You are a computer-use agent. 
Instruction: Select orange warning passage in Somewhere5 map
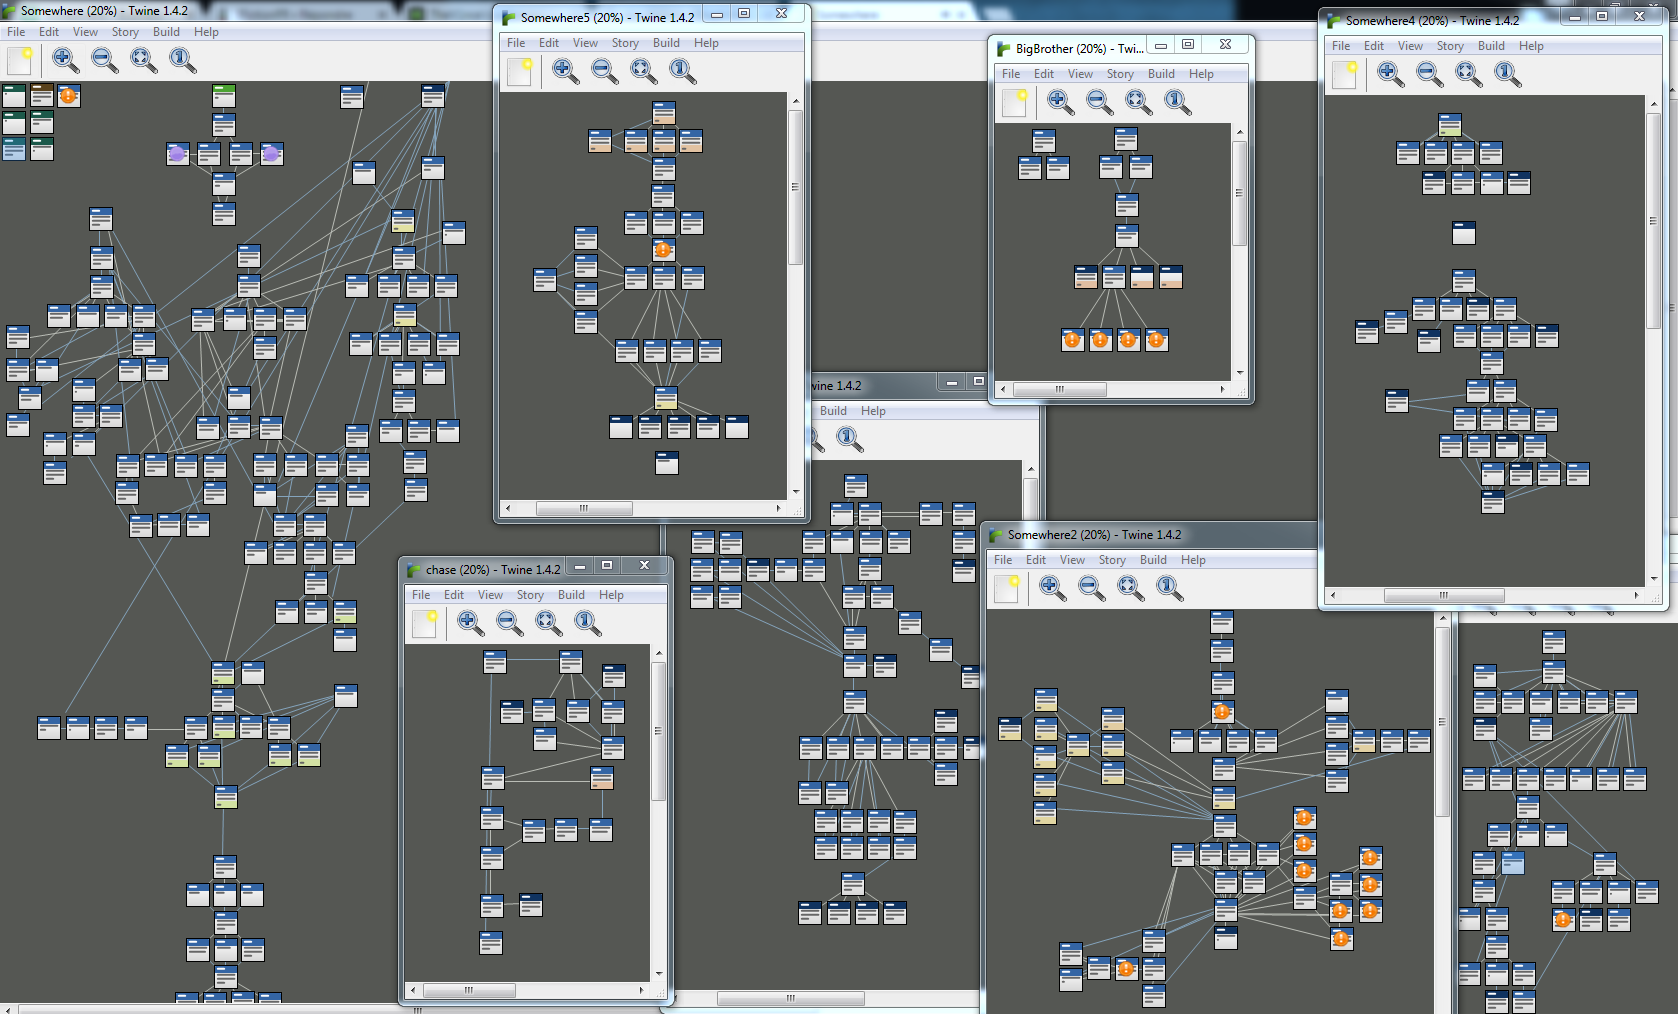click(x=662, y=250)
